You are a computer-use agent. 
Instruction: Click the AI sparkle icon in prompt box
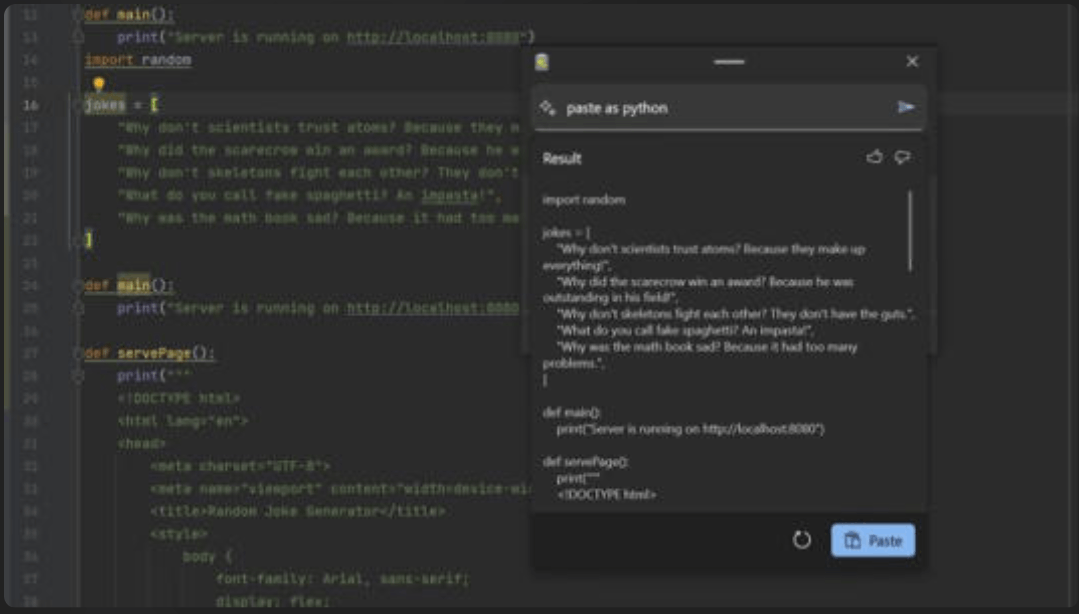click(547, 107)
